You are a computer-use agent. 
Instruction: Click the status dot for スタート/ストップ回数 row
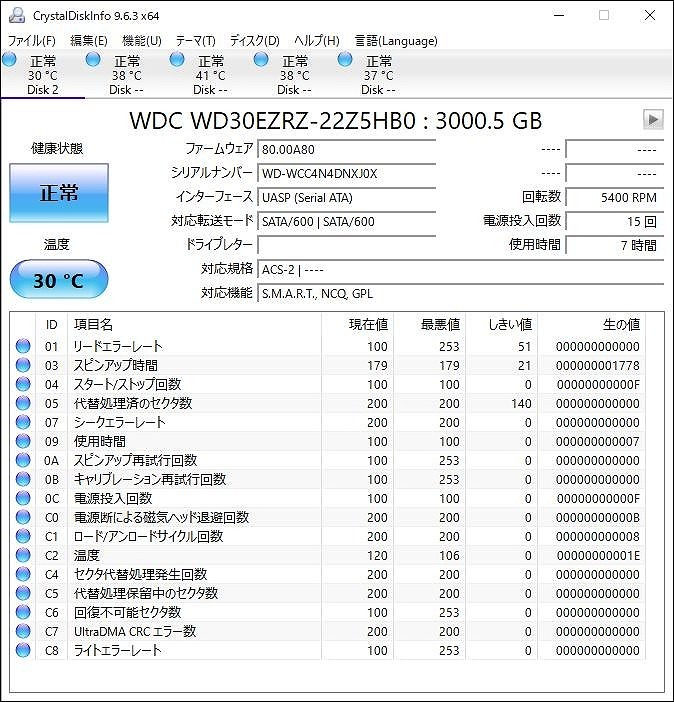click(x=23, y=384)
